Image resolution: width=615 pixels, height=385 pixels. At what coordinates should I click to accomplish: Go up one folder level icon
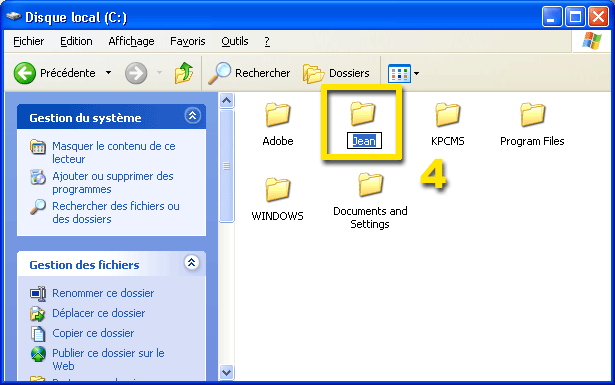click(x=184, y=73)
